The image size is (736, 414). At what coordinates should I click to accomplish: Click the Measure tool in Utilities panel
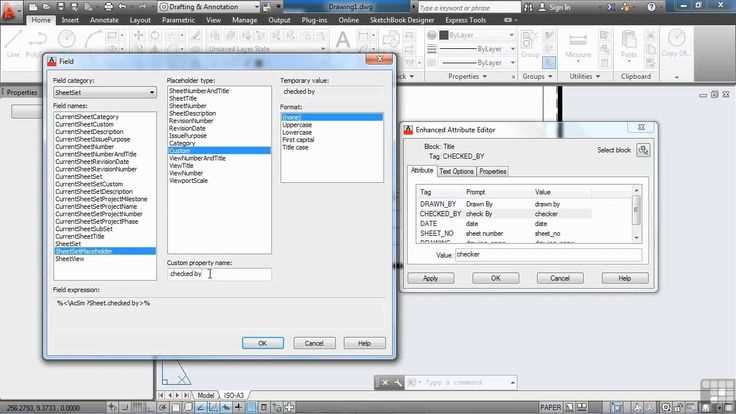click(578, 45)
